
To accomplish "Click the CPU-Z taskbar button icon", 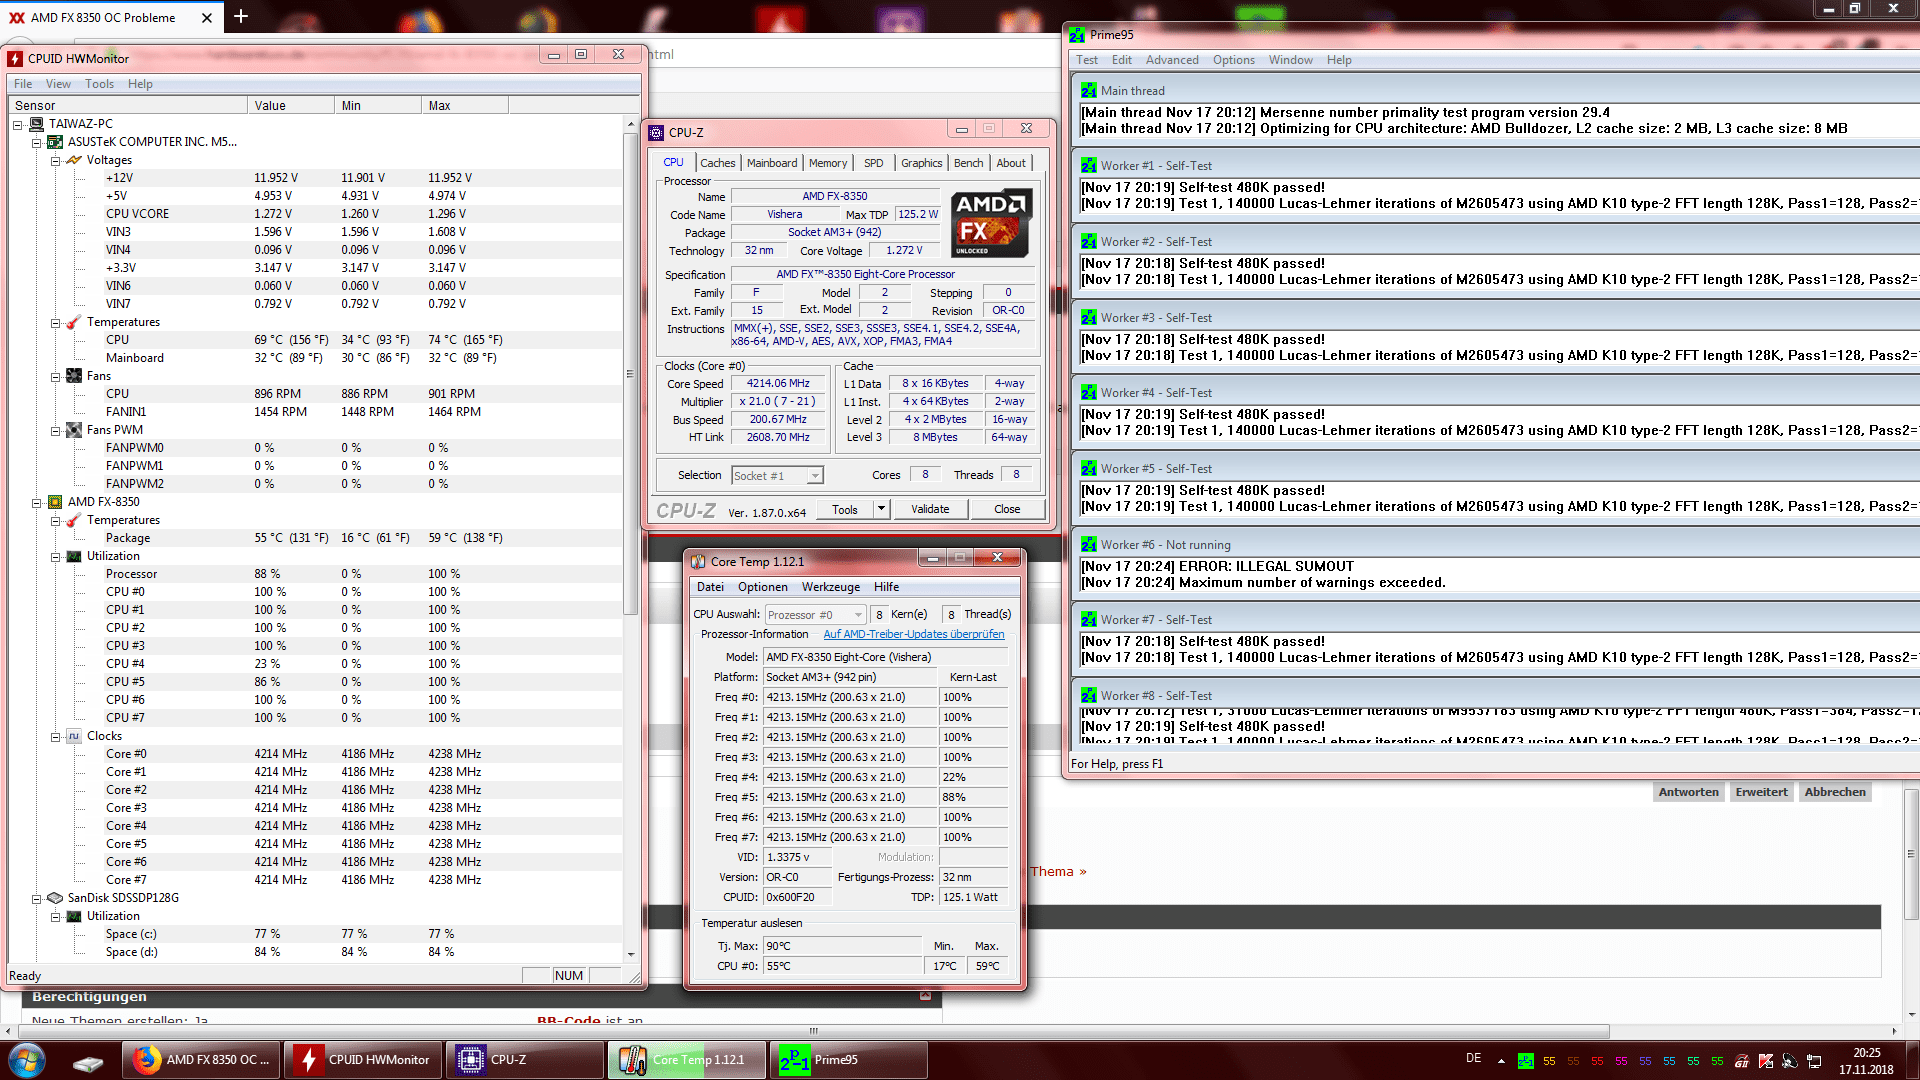I will (470, 1060).
